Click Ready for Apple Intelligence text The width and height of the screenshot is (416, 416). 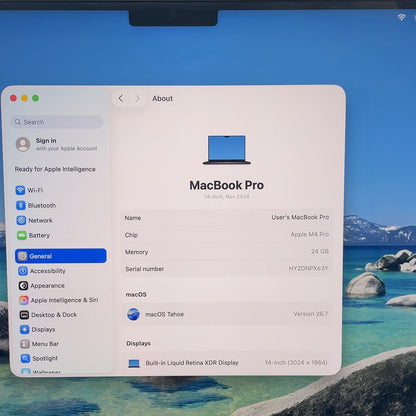click(55, 169)
